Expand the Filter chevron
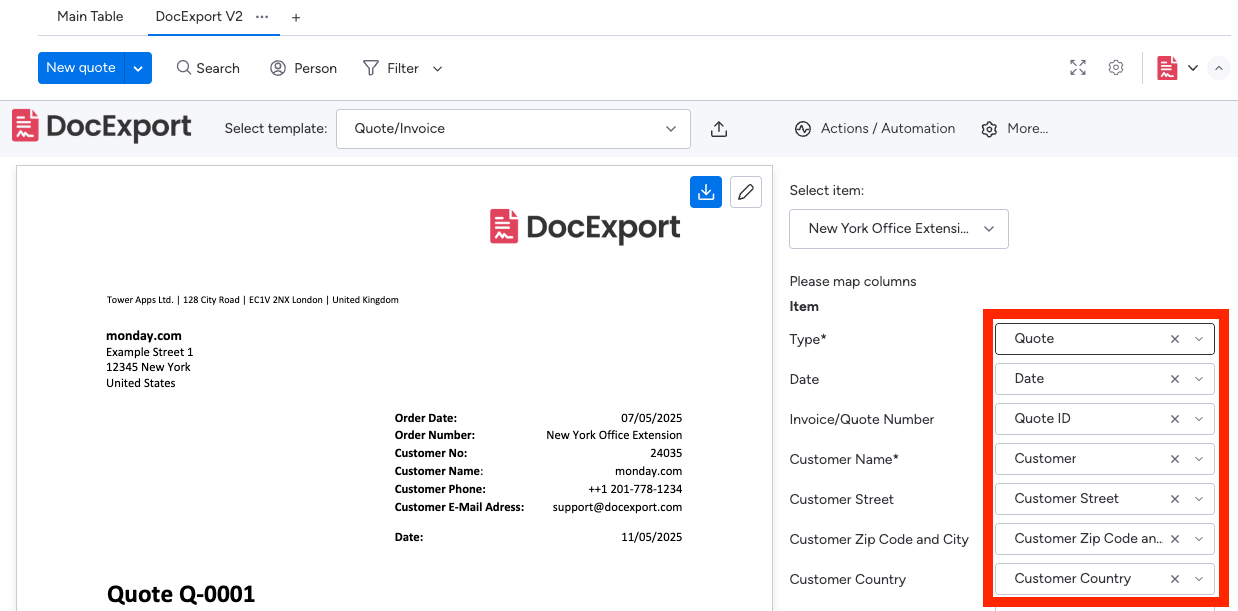Viewport: 1238px width, 611px height. click(x=437, y=69)
